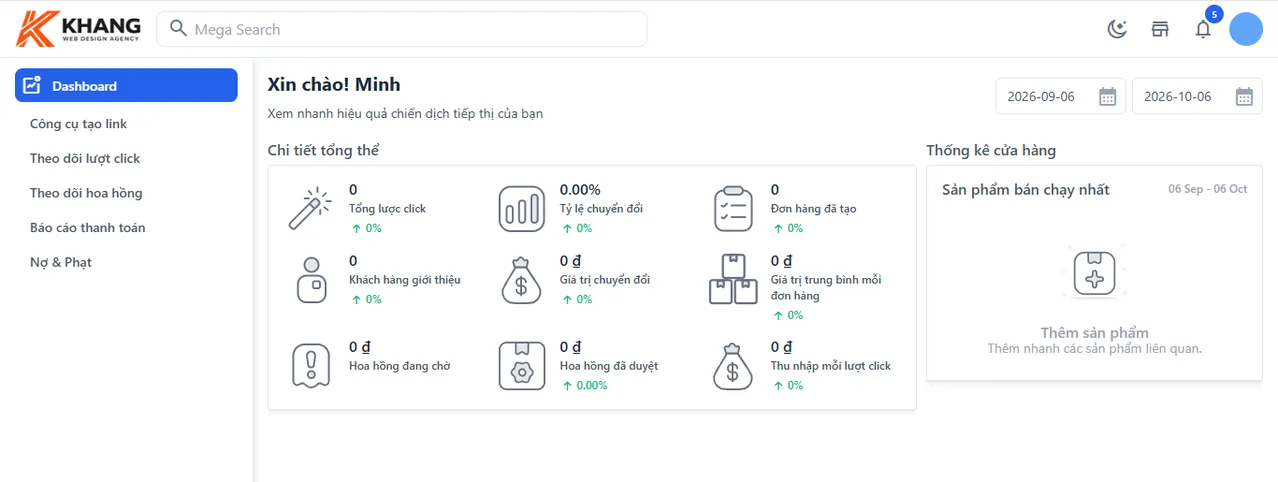
Task: Click the end date field 2026-10-06
Action: click(1197, 97)
